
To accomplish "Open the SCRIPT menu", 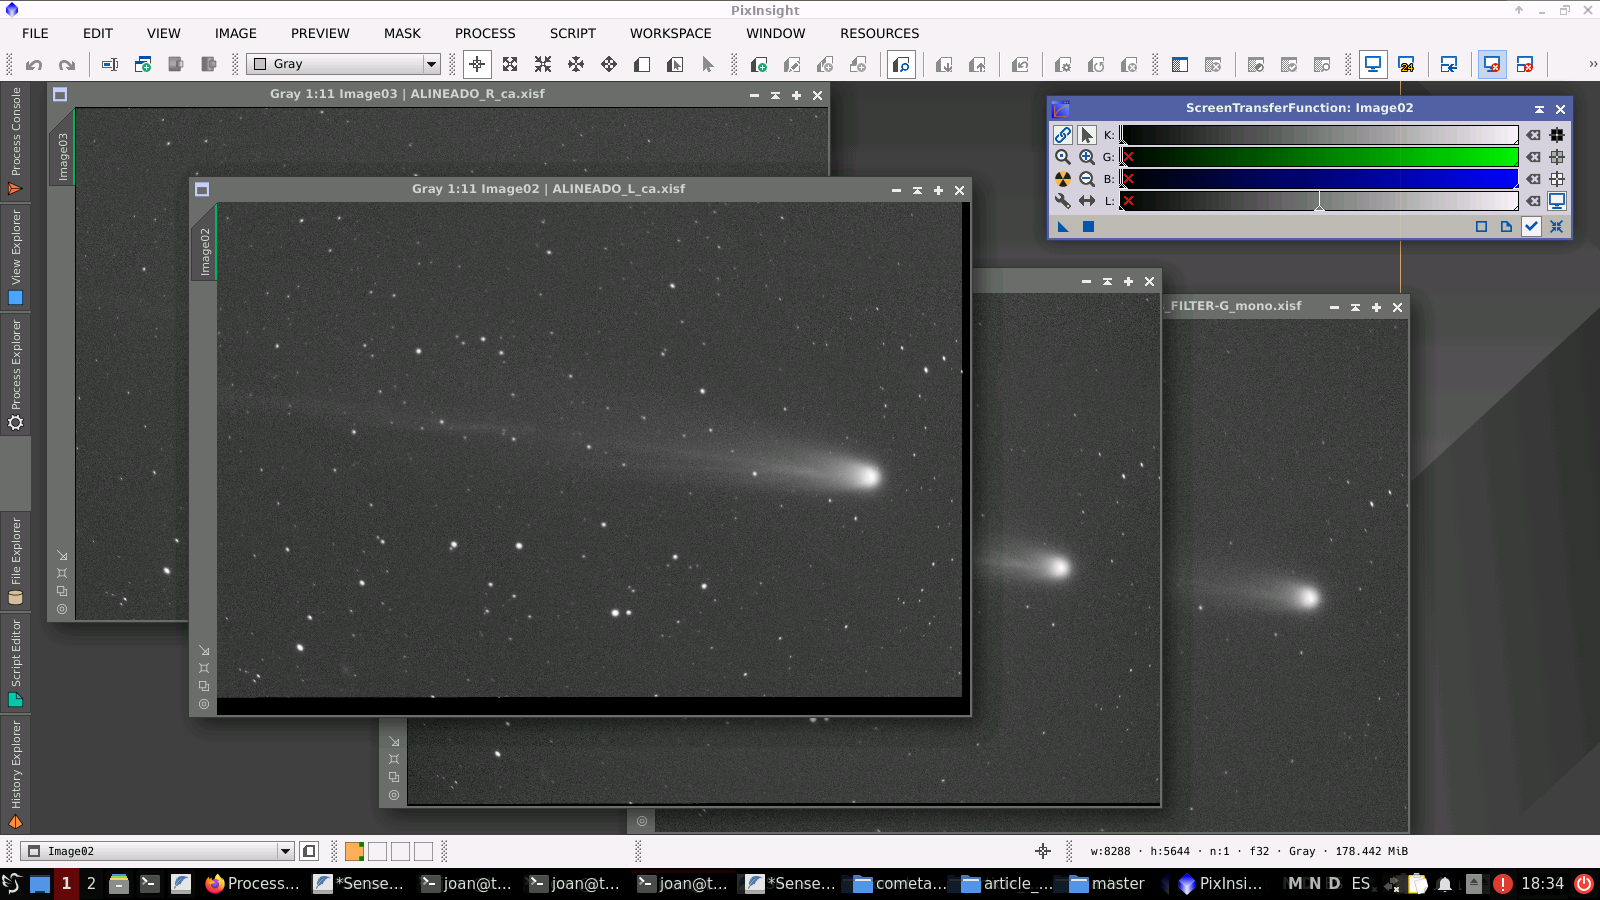I will point(572,33).
